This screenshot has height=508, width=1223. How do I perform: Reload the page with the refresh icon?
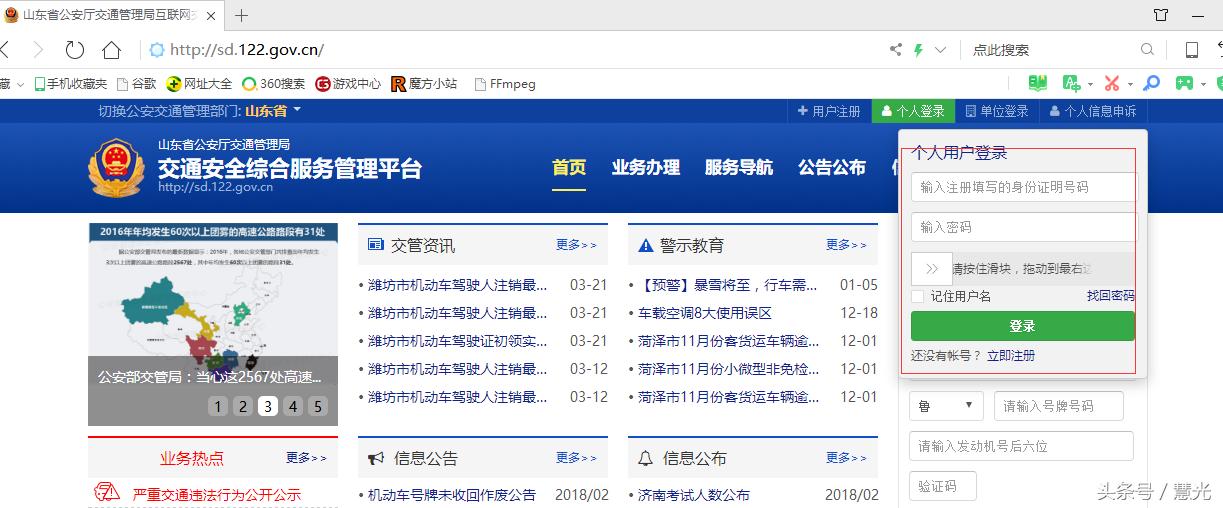(75, 50)
